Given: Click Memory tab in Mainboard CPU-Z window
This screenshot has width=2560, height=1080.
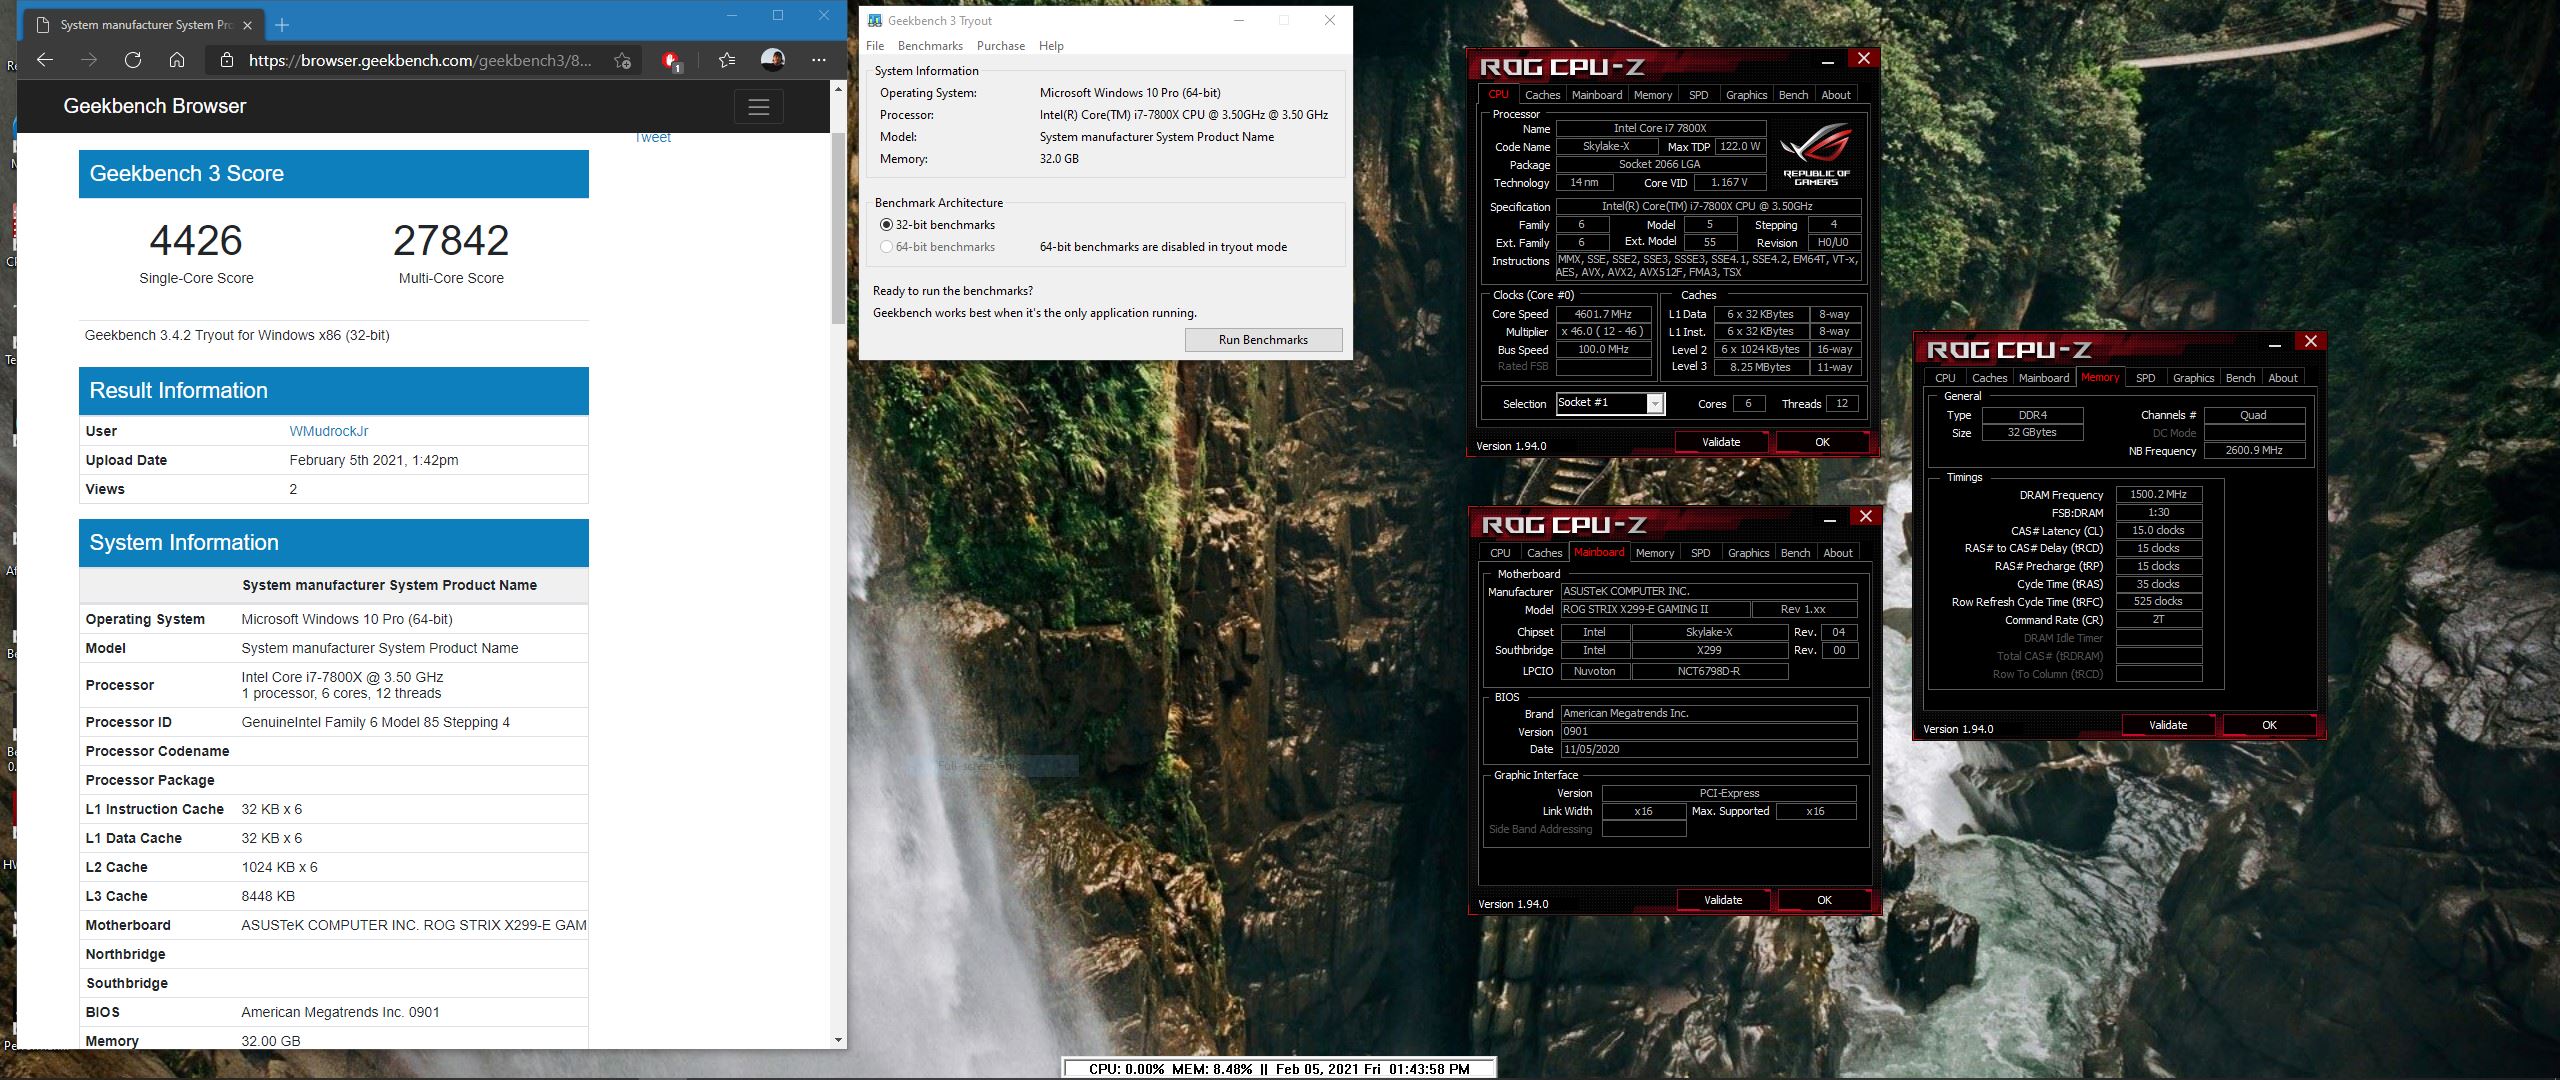Looking at the screenshot, I should point(1655,553).
